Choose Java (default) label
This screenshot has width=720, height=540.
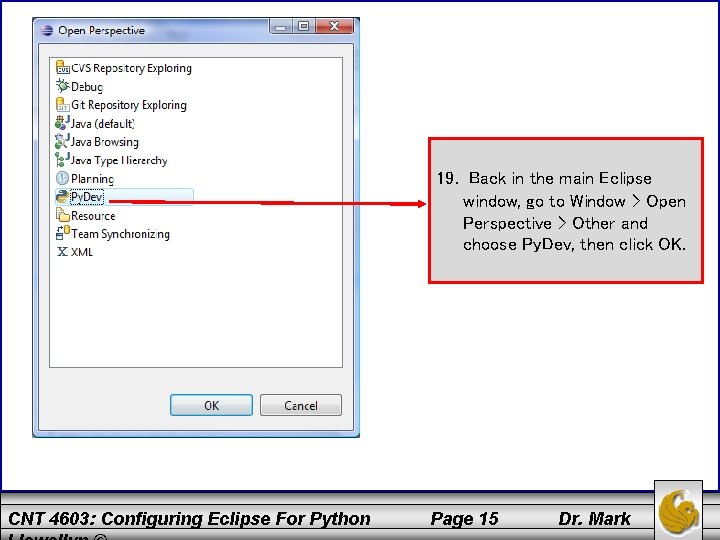click(x=103, y=124)
